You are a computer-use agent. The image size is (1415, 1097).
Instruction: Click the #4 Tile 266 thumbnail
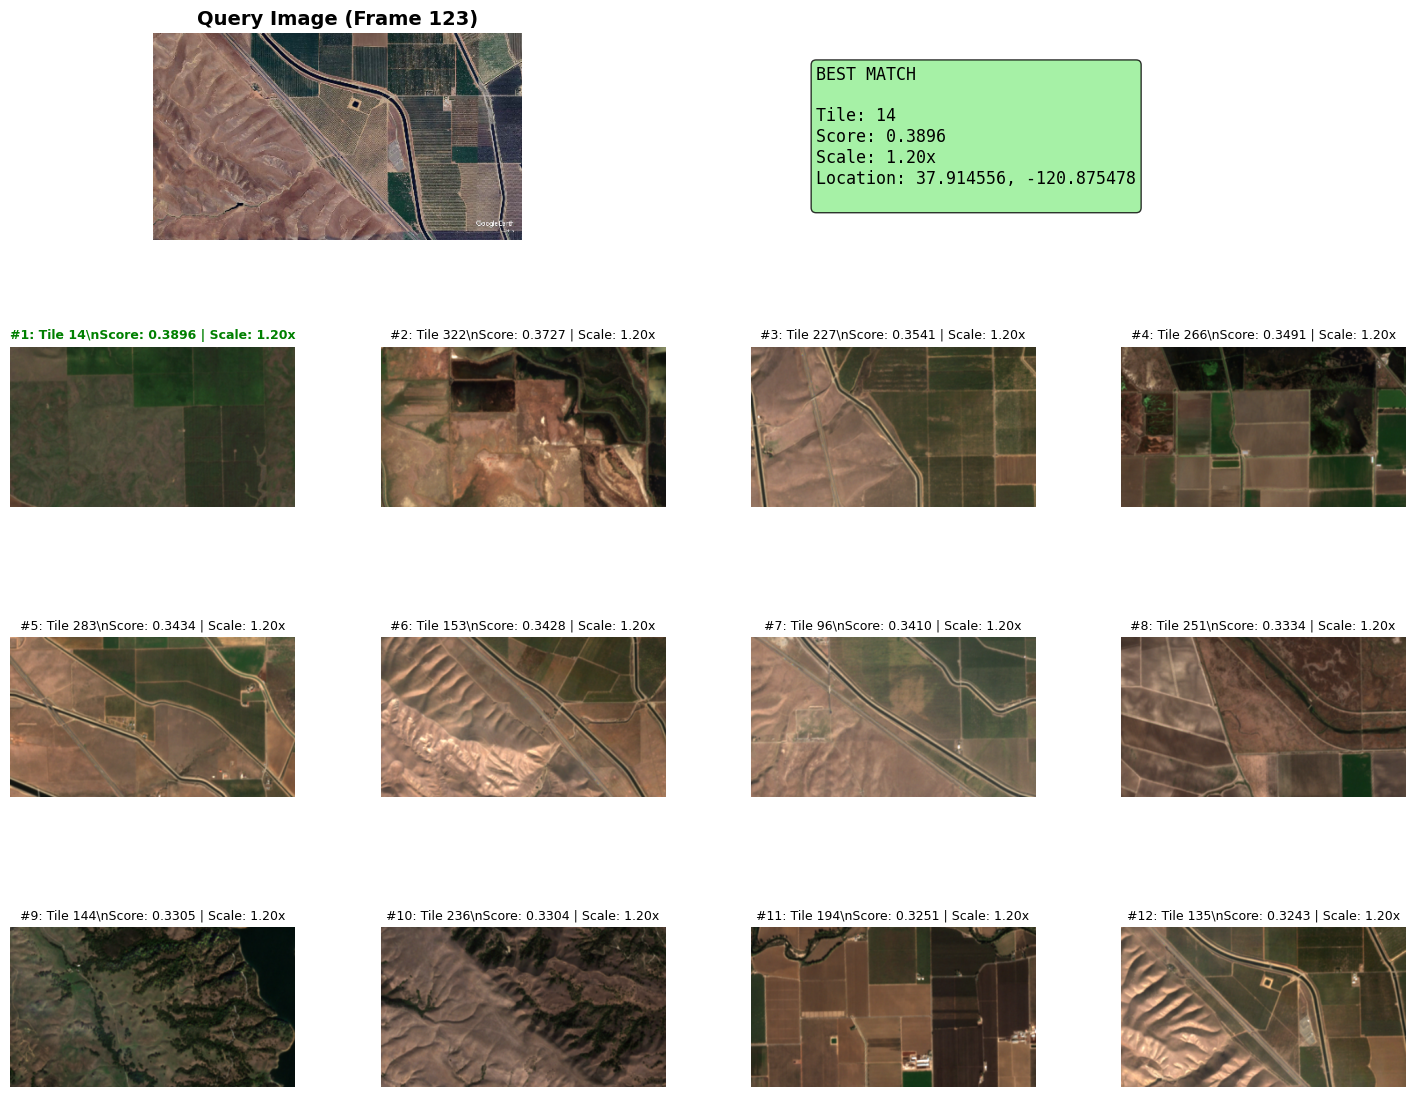(x=1263, y=427)
